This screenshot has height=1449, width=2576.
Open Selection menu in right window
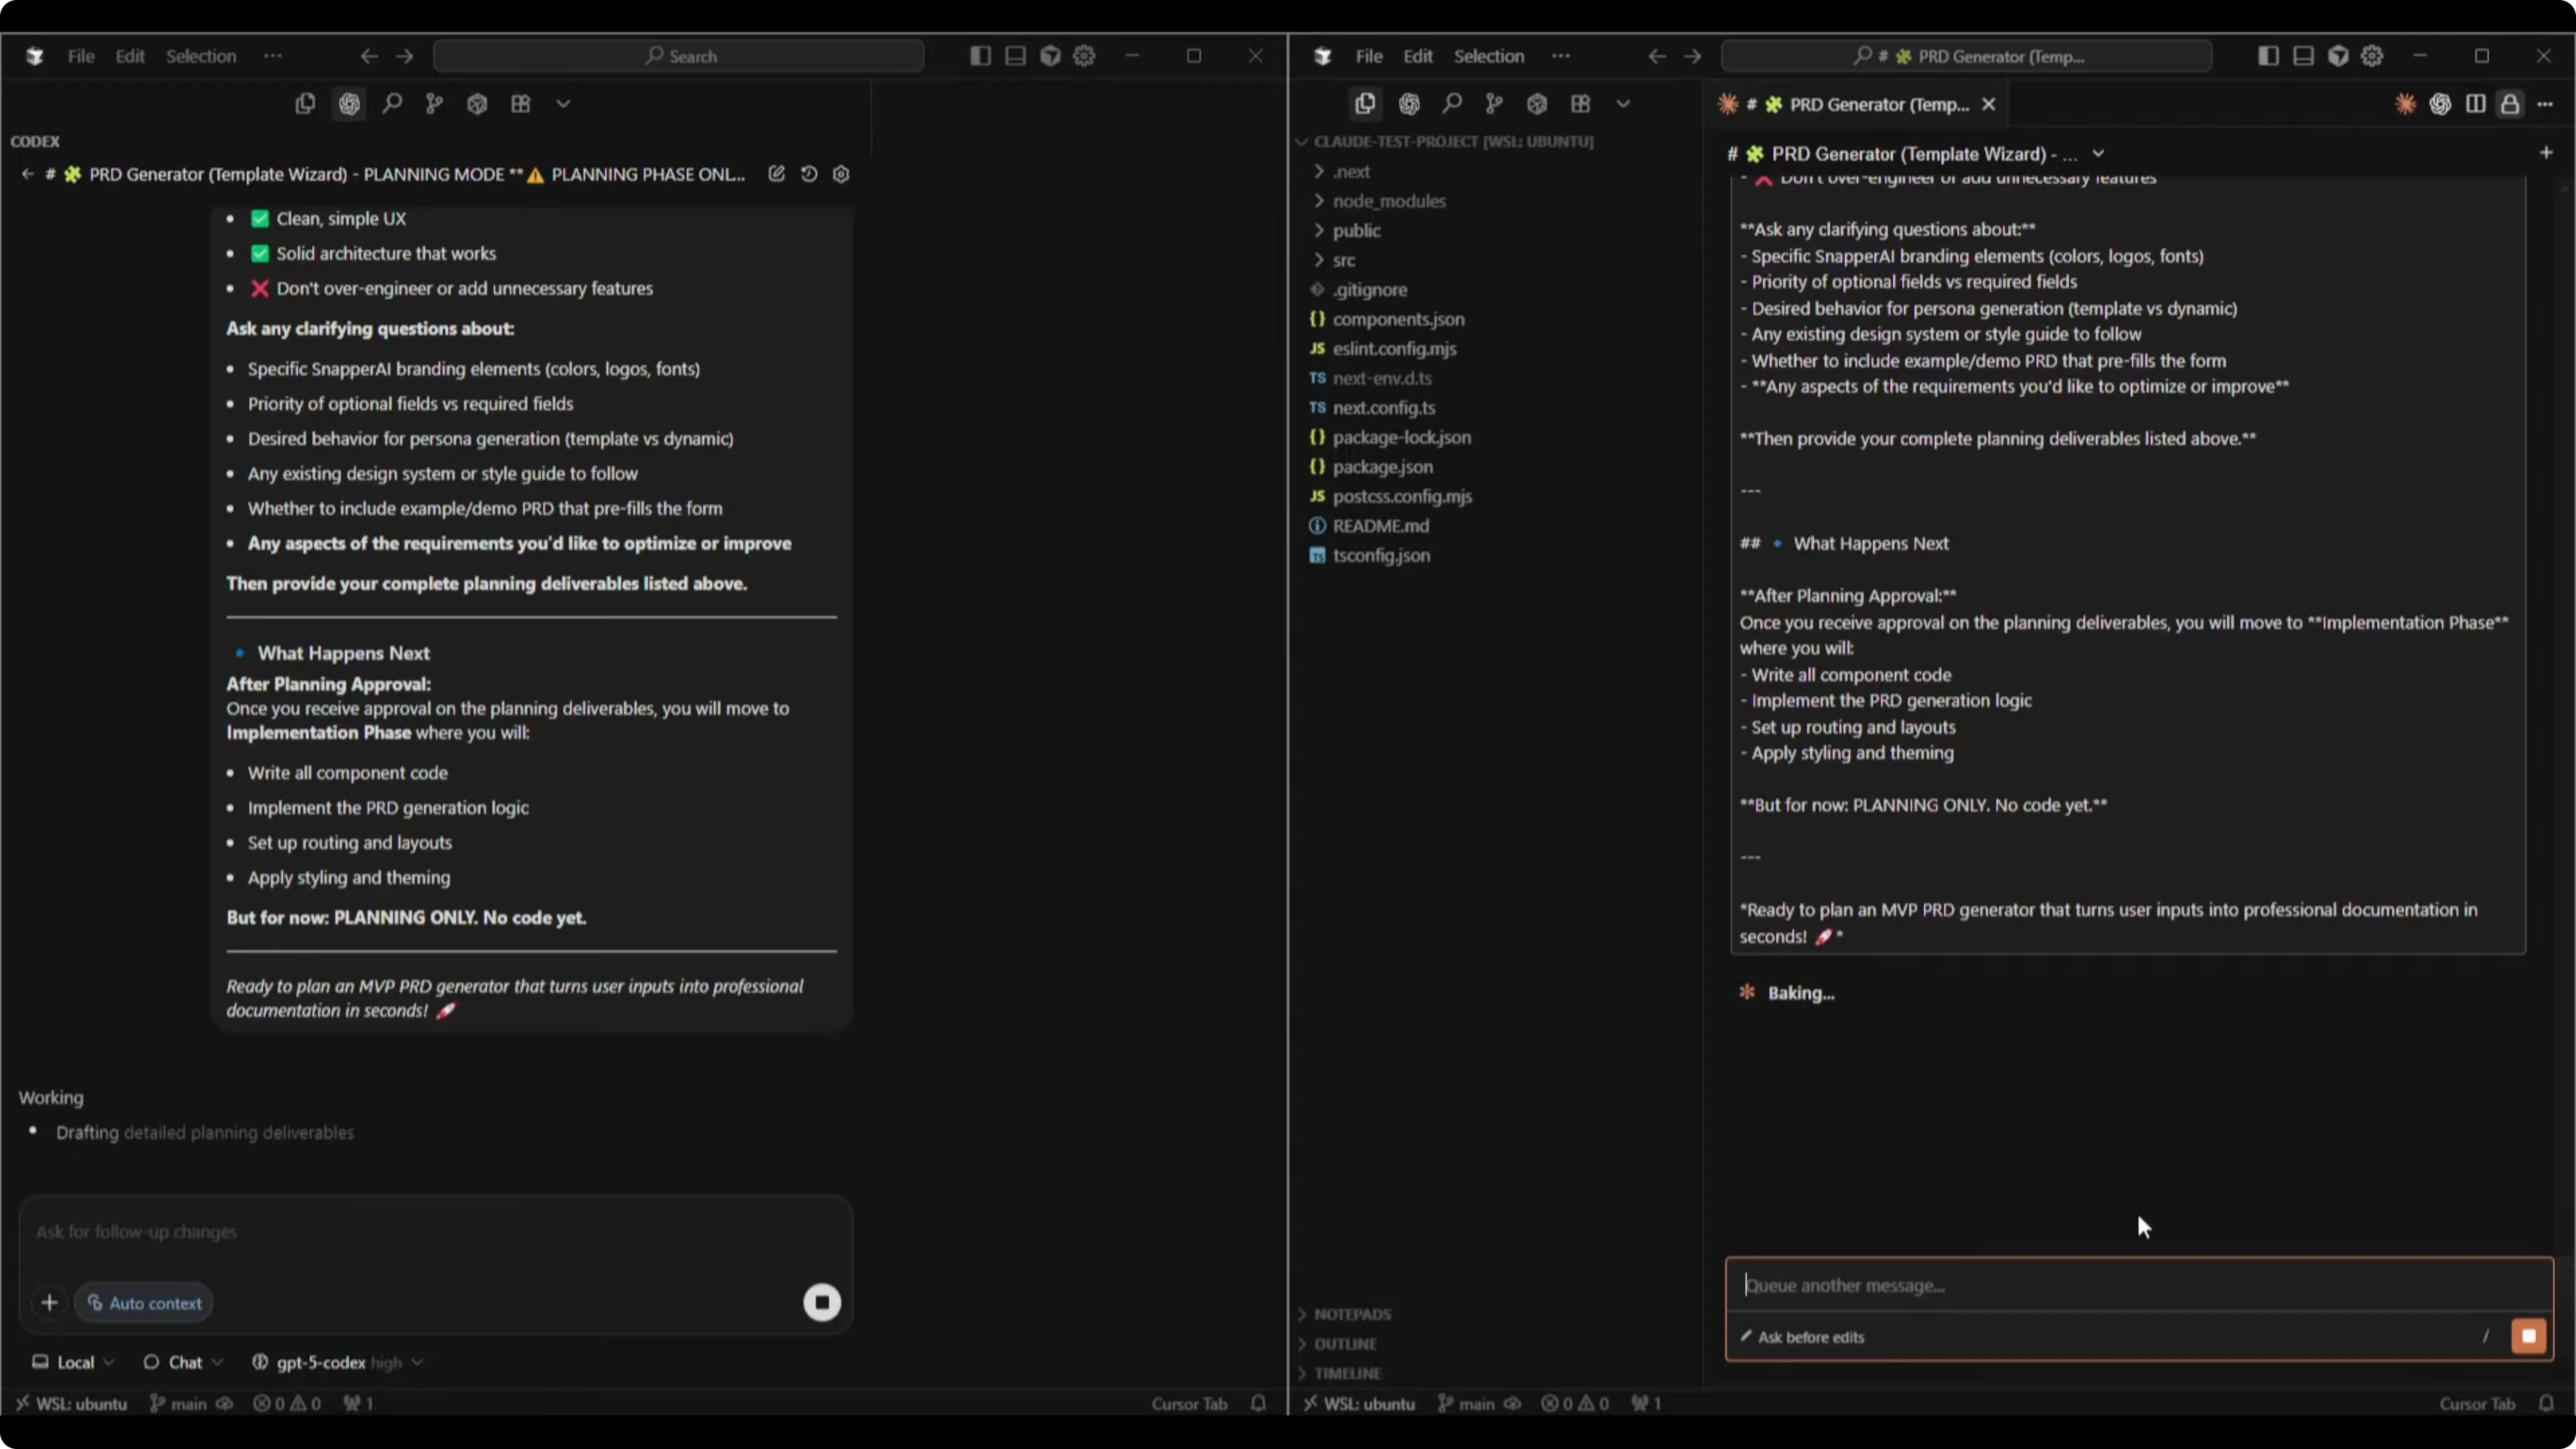coord(1488,56)
